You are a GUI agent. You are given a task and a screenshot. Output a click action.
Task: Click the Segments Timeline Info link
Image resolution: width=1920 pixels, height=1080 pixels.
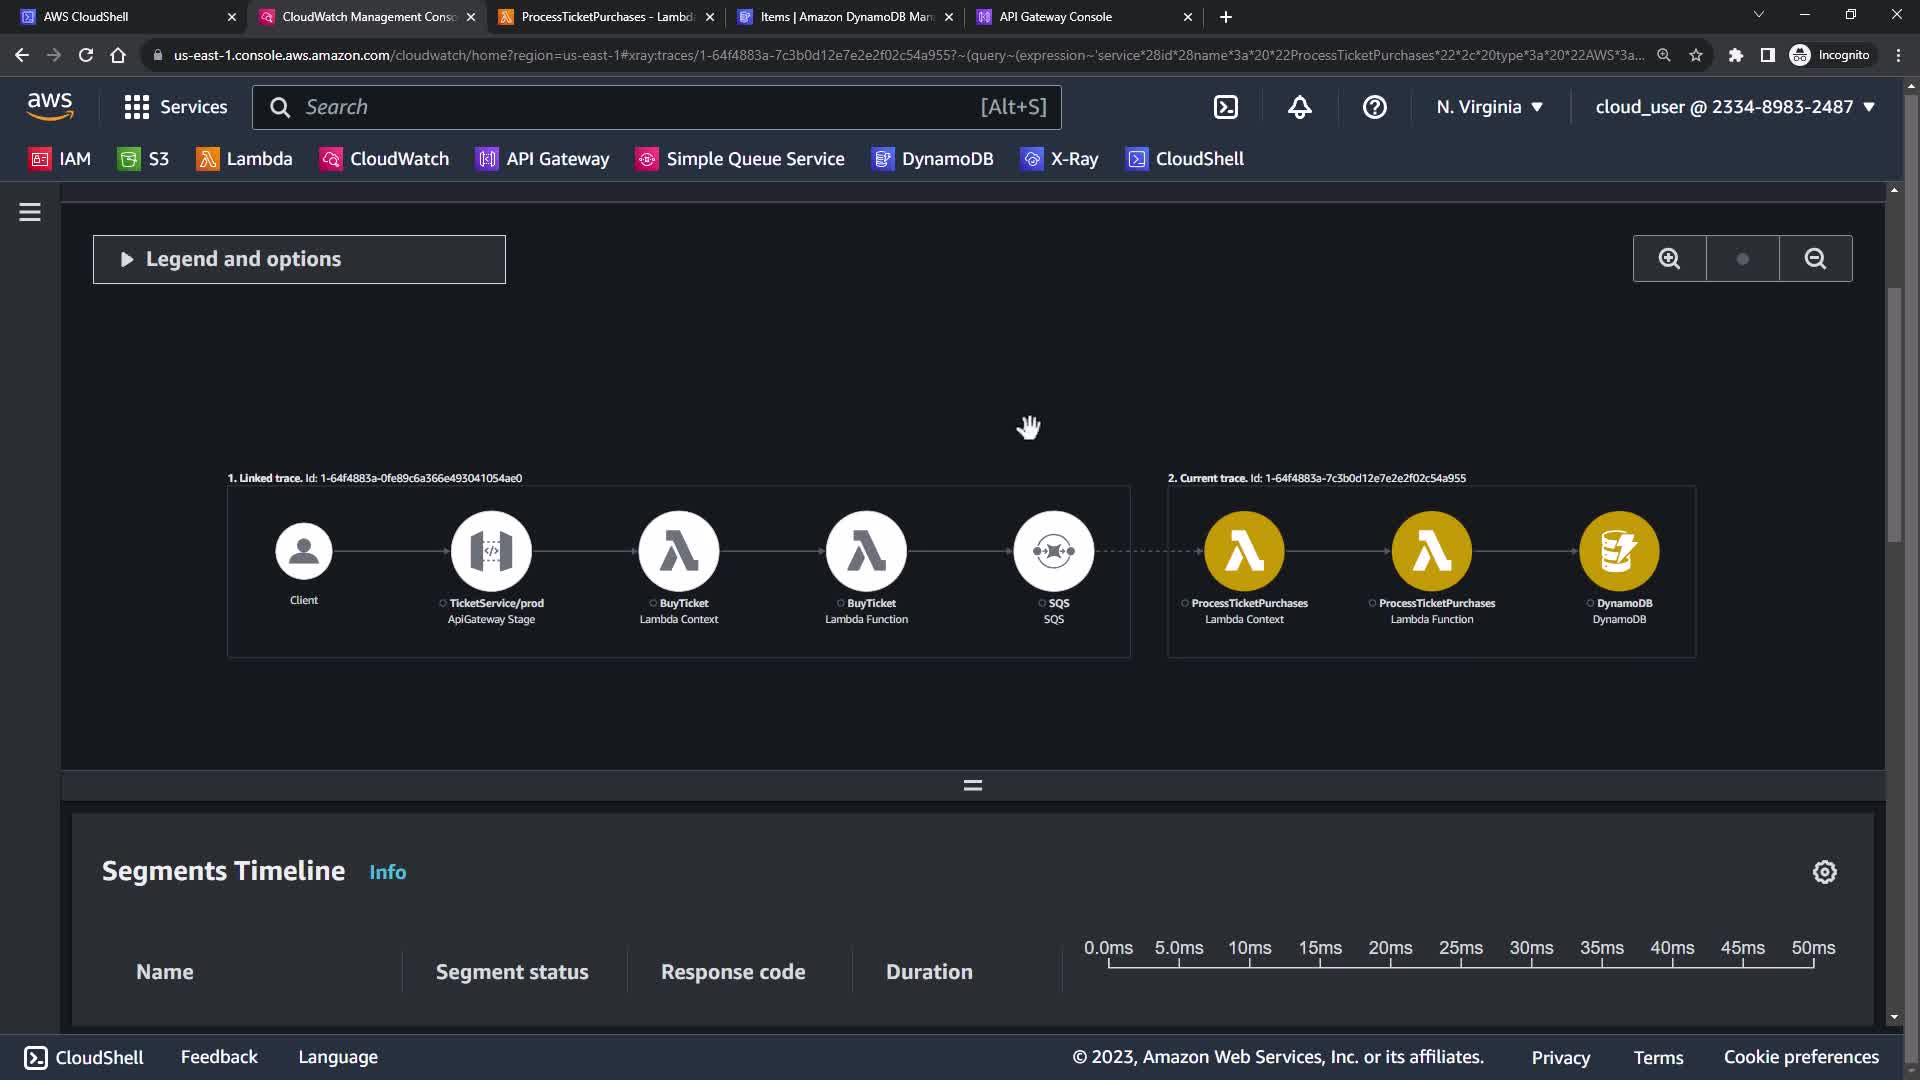point(387,872)
